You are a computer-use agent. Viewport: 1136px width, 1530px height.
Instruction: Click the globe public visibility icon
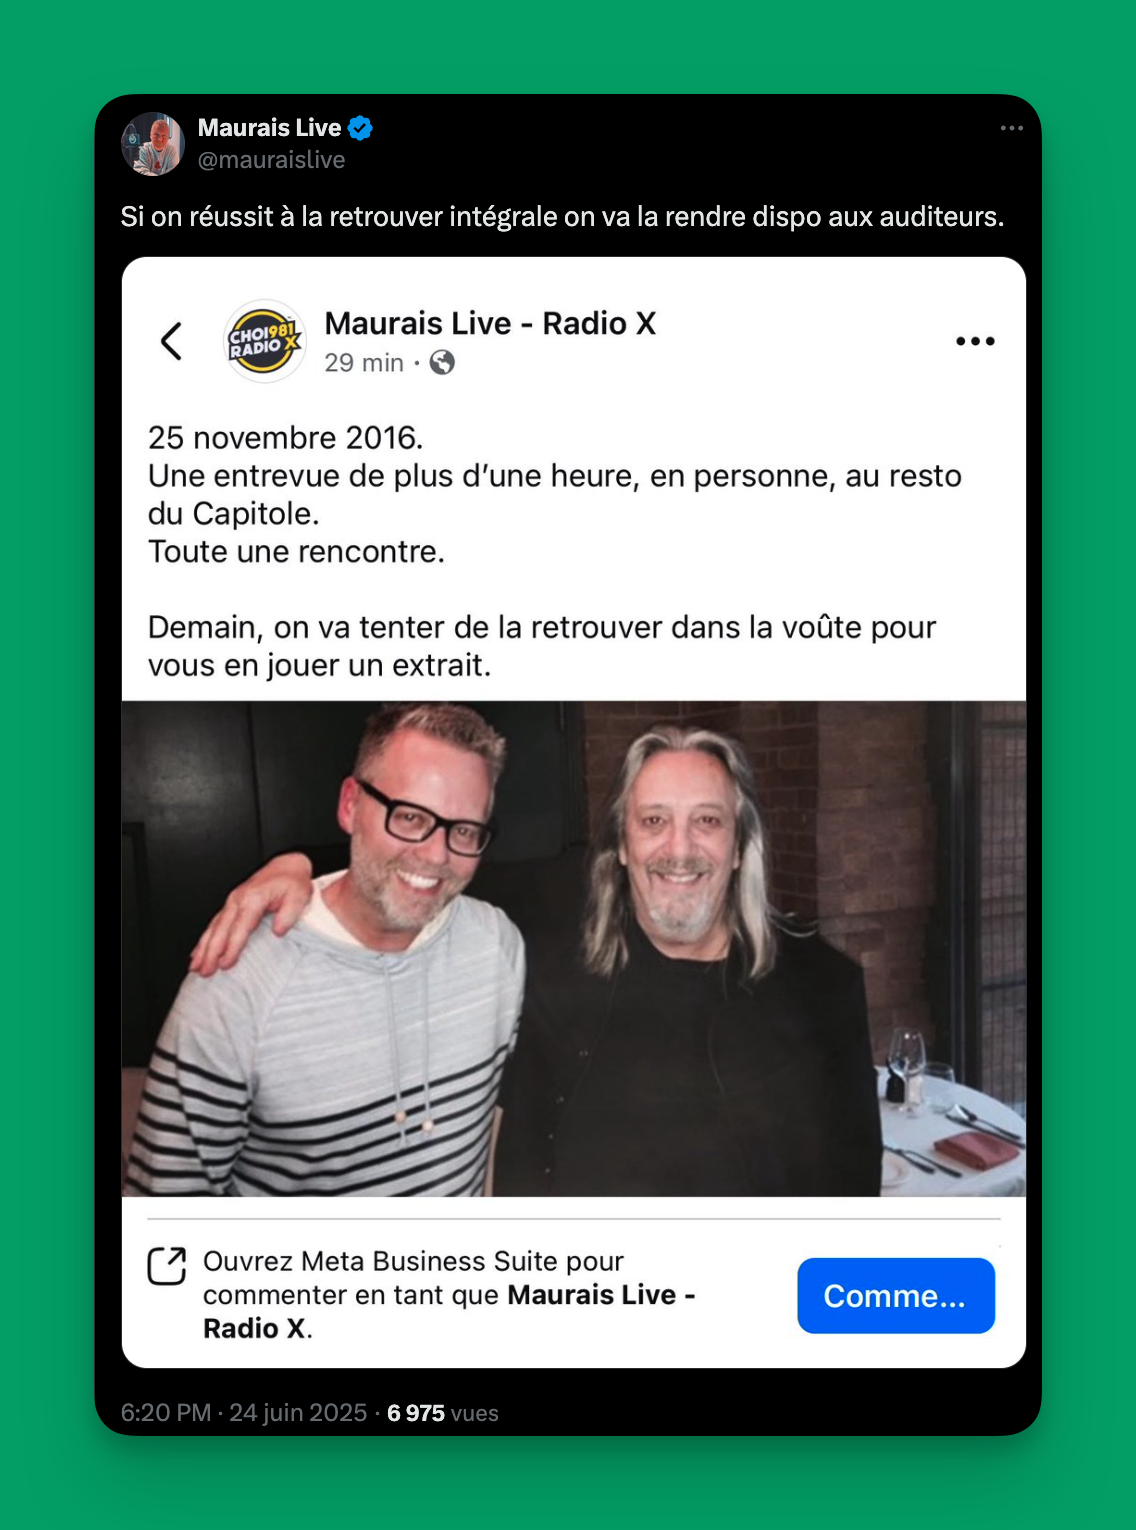[442, 363]
